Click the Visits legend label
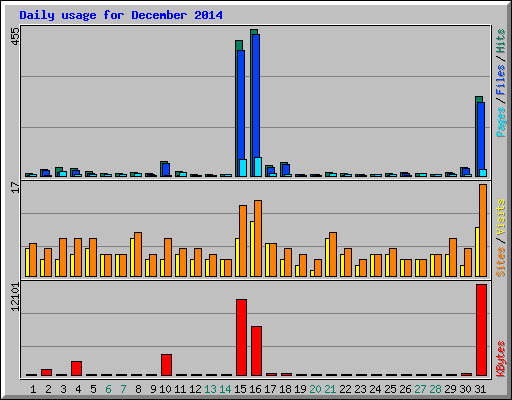 pos(500,218)
